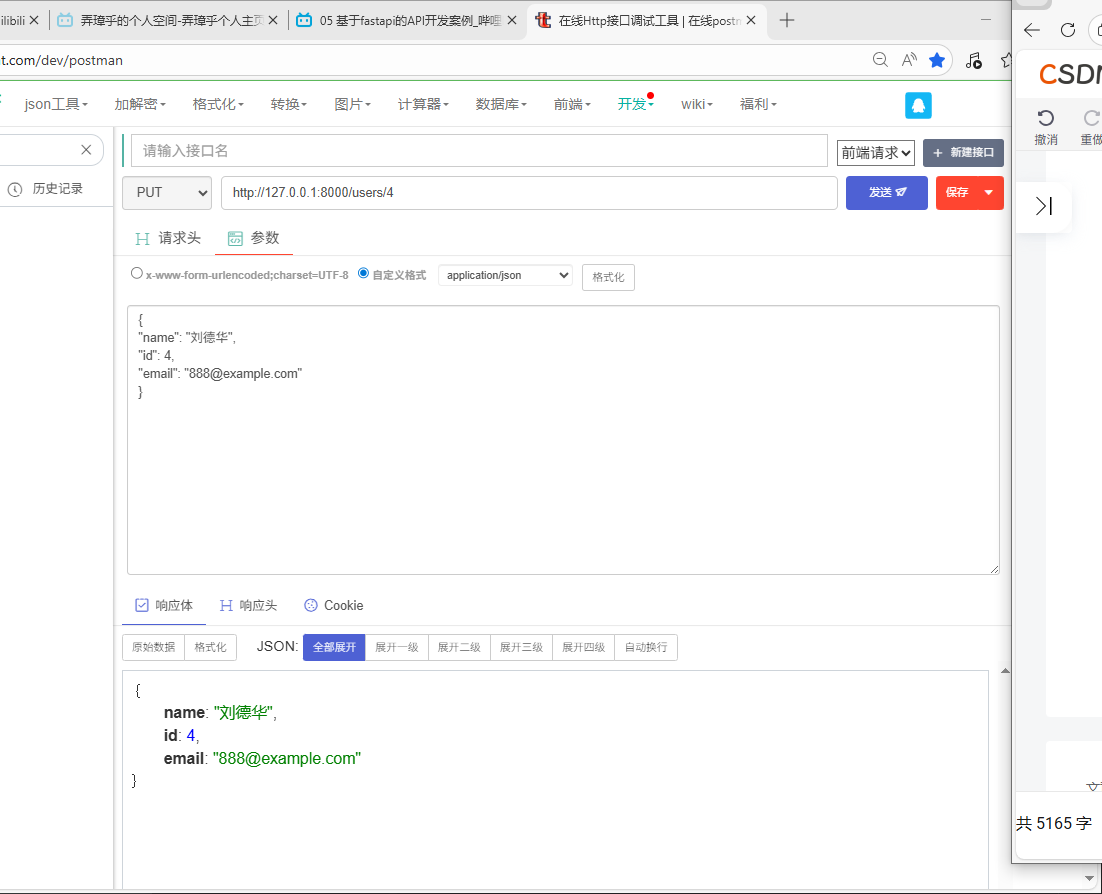This screenshot has height=894, width=1102.
Task: Open the 前端请求 dropdown
Action: tap(876, 153)
